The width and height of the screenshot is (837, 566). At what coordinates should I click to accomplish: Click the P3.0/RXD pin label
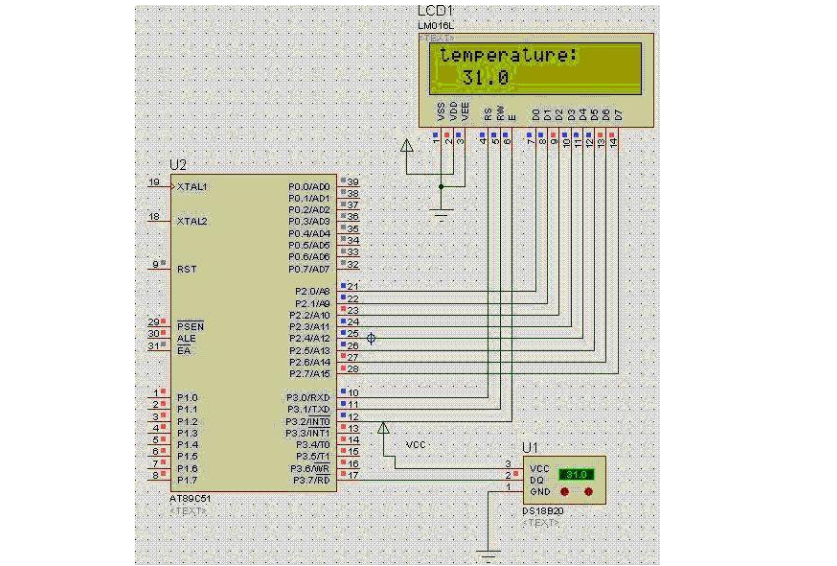coord(308,398)
